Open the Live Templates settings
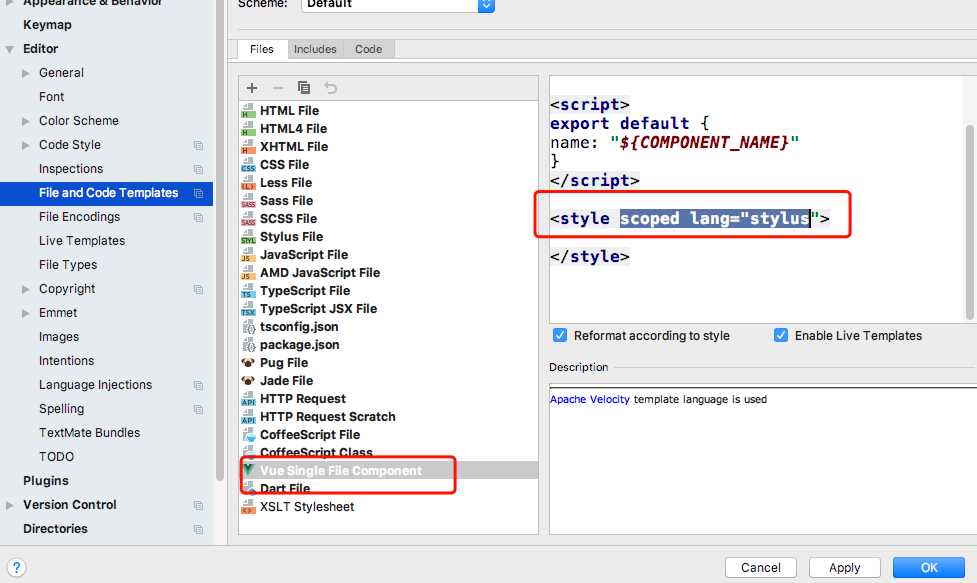The width and height of the screenshot is (977, 583). click(x=82, y=241)
